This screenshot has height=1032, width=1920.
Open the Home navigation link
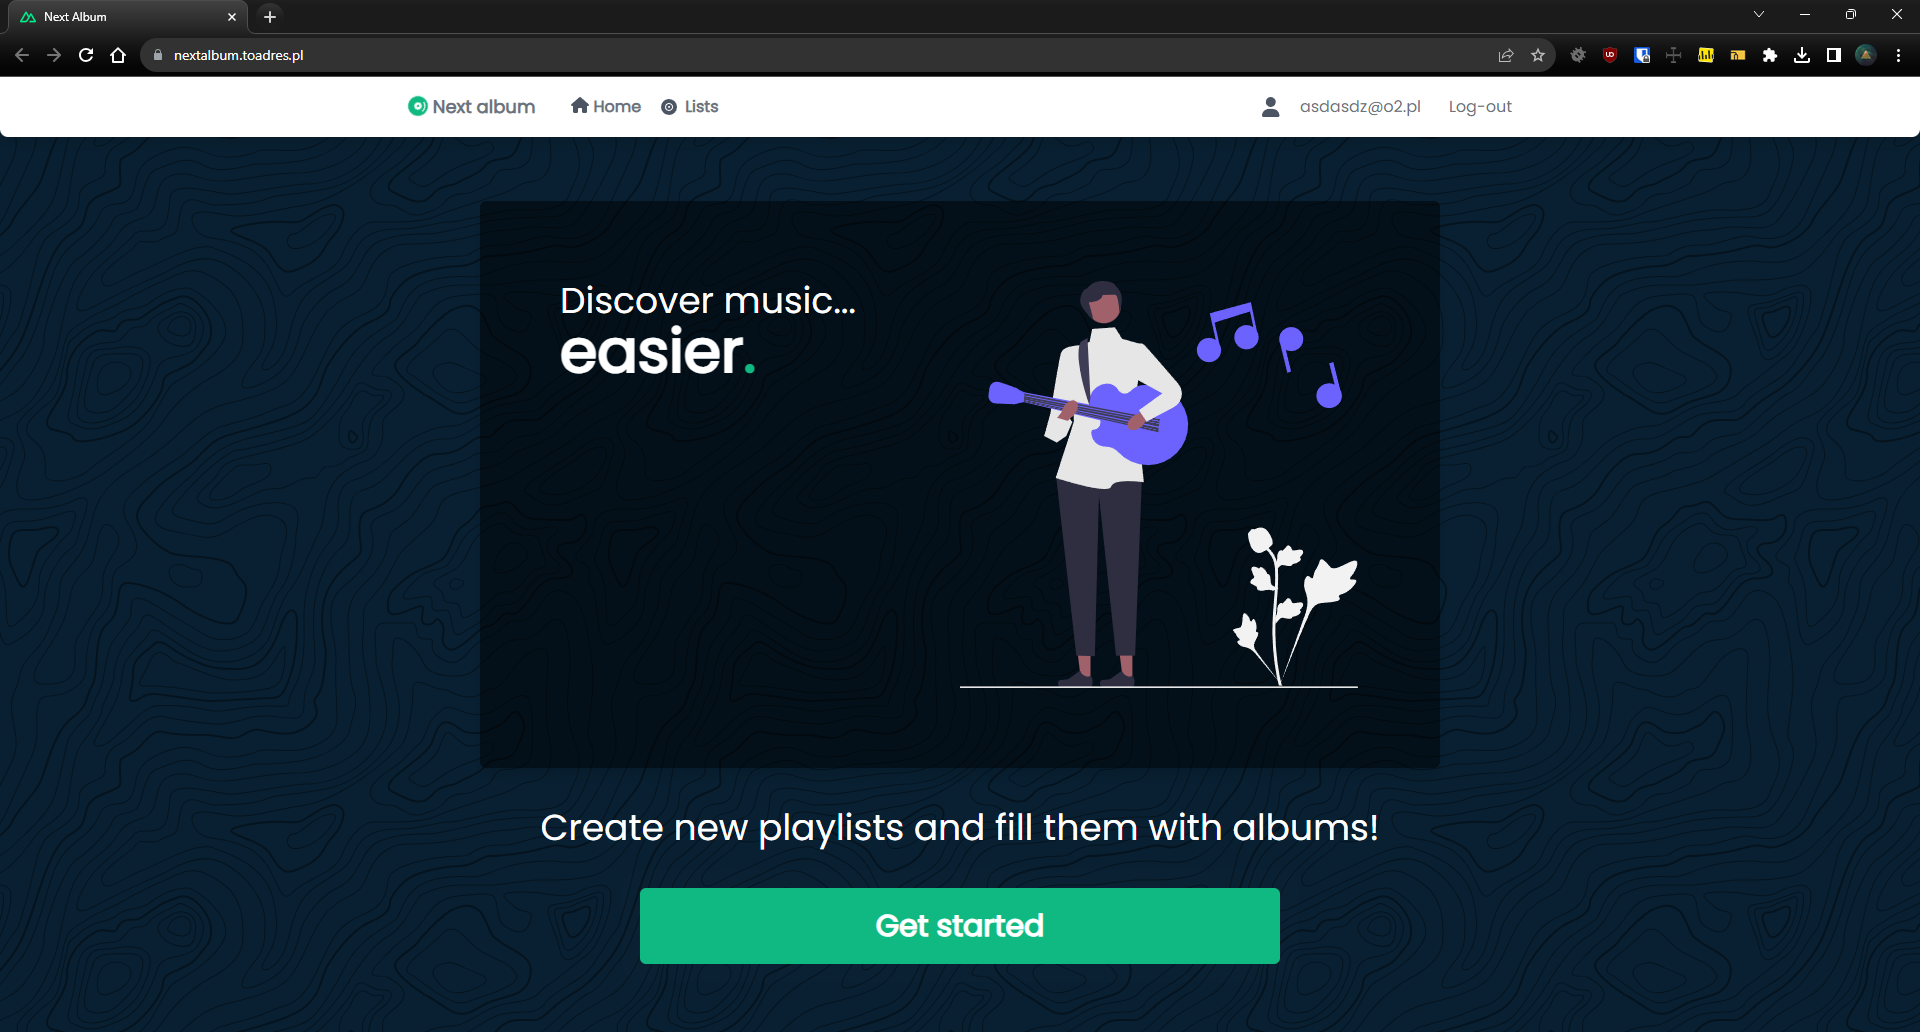coord(606,106)
